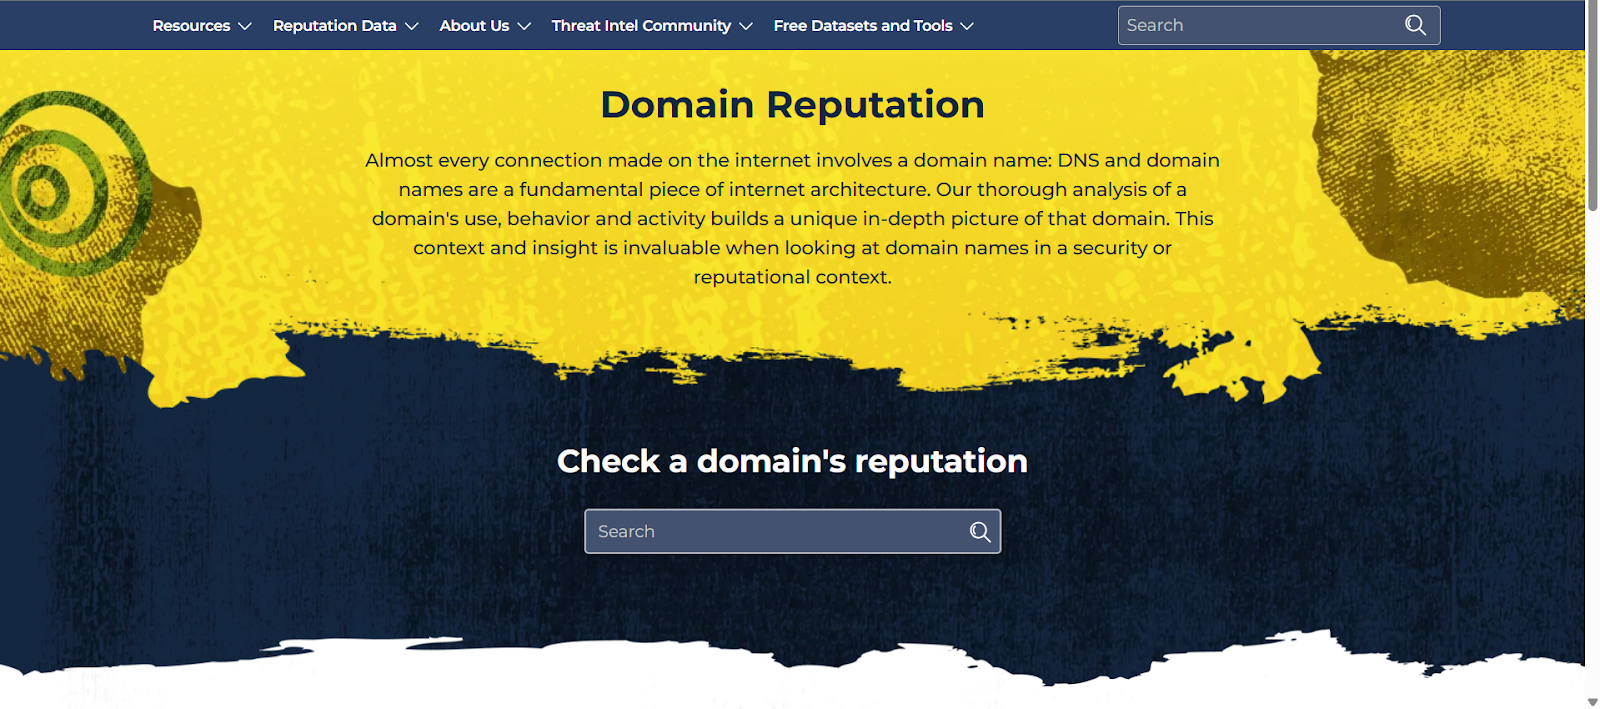Click the vertical scrollbar thumb
Screen dimensions: 1600x709
point(1592,105)
